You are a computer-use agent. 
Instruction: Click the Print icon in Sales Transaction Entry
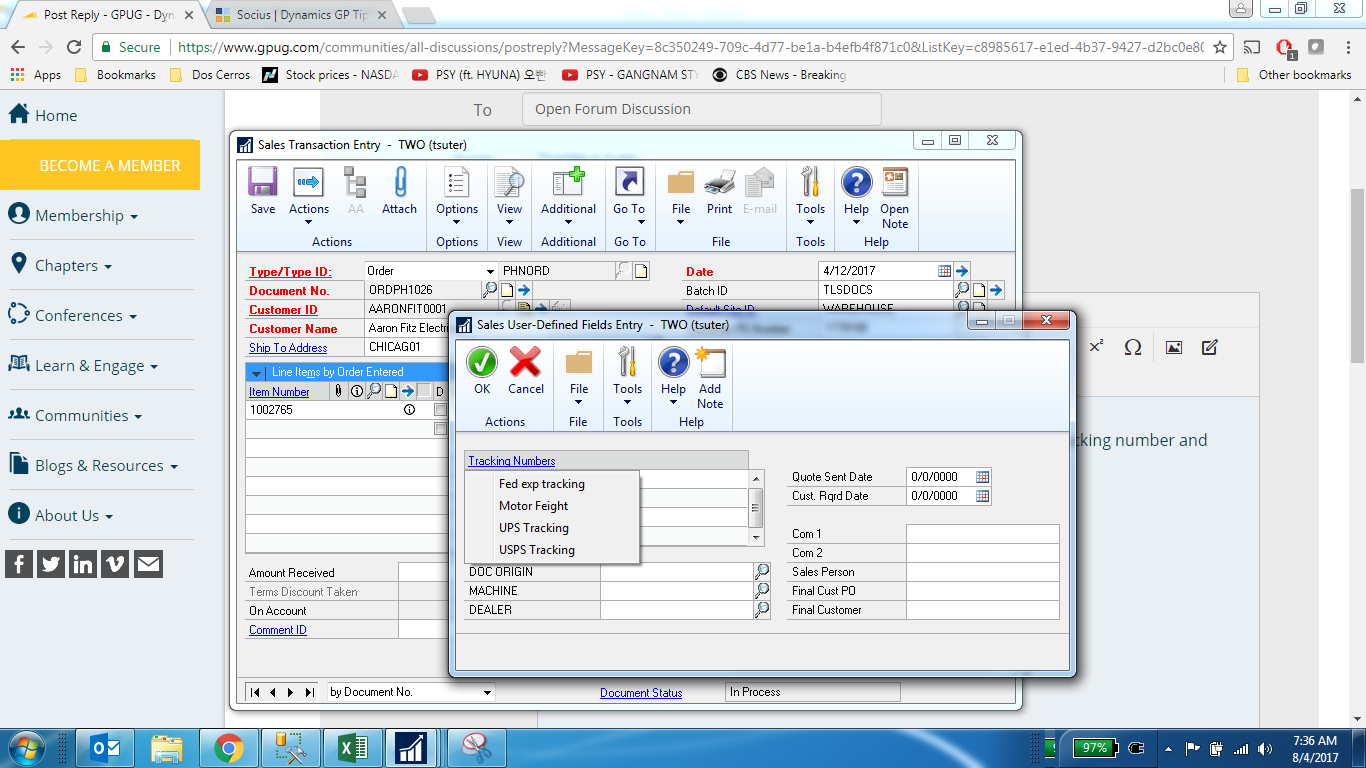[x=720, y=182]
